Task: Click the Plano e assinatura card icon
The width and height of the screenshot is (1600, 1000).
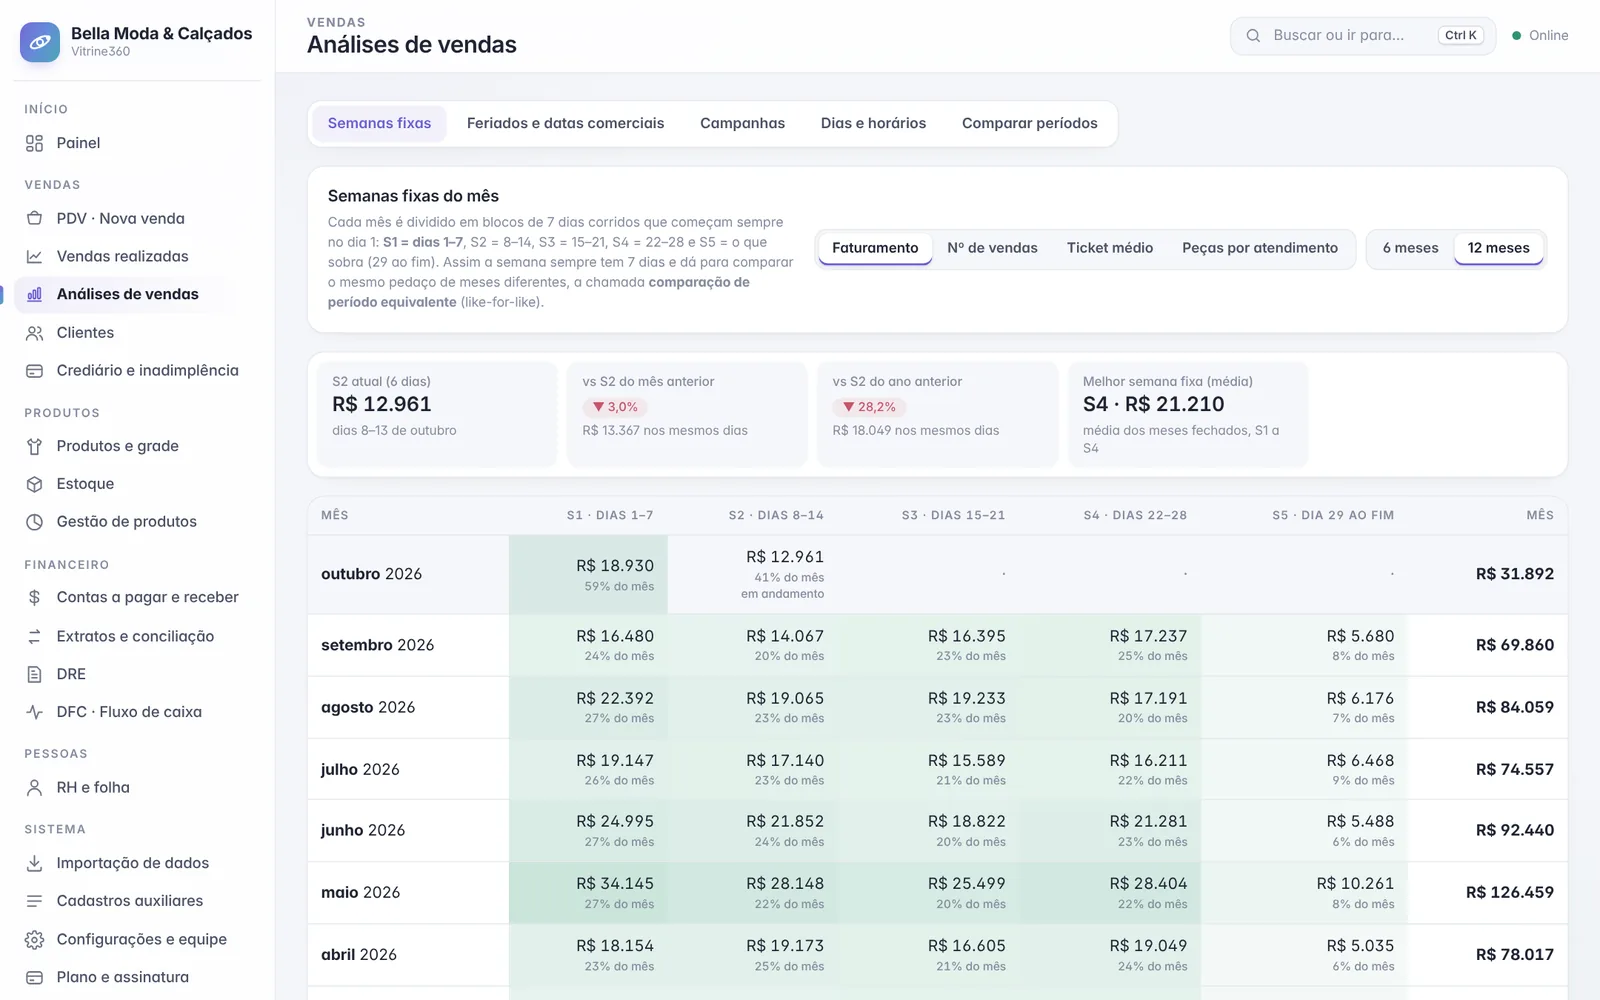Action: tap(34, 977)
